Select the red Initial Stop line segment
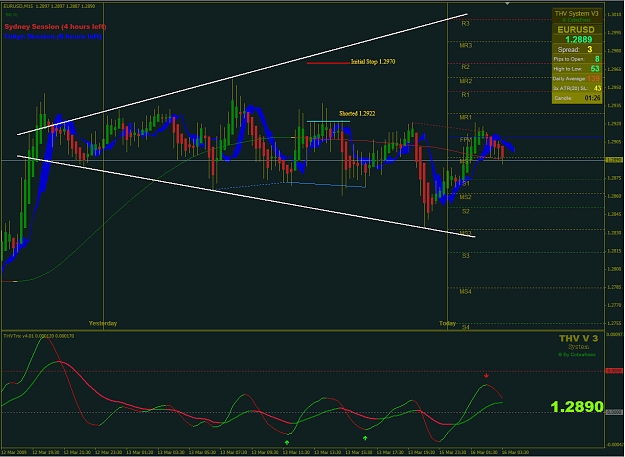Screen dimensions: 625x457 [x=328, y=63]
